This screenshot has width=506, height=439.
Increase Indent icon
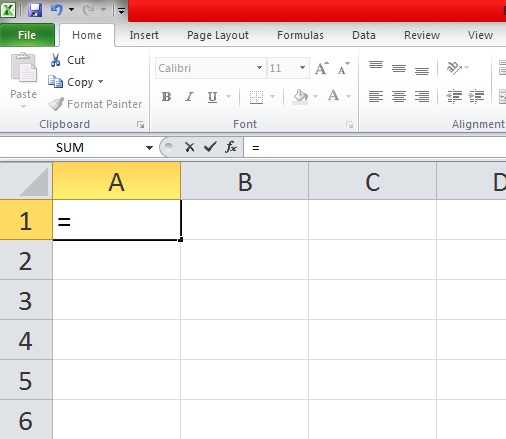tap(476, 97)
